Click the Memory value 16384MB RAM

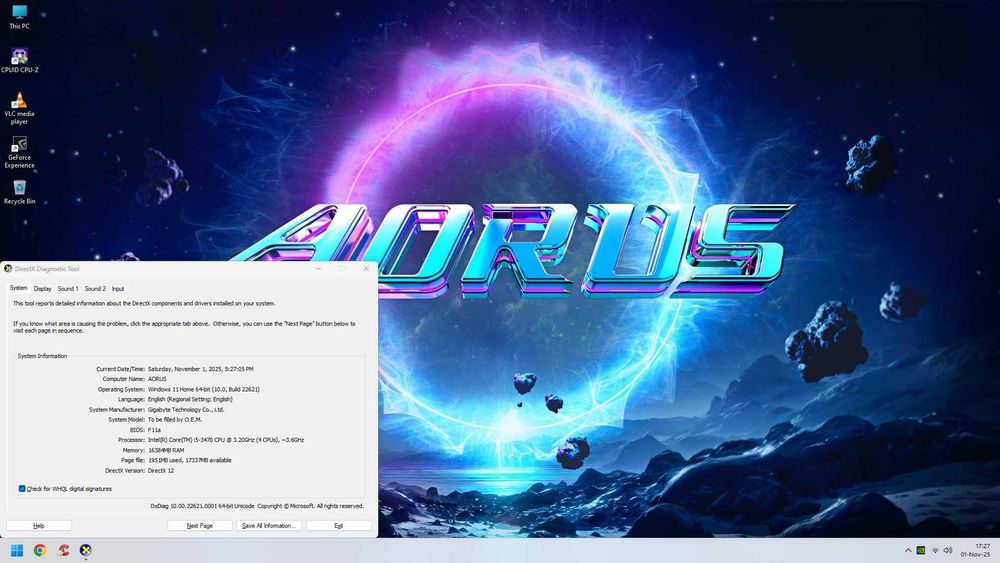coord(166,450)
